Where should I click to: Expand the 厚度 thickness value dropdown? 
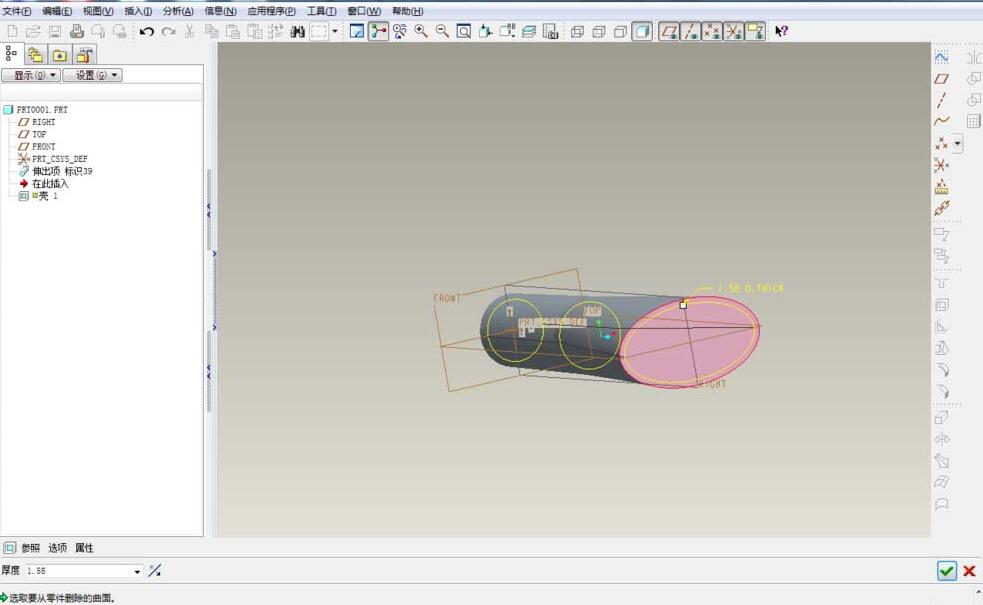137,571
